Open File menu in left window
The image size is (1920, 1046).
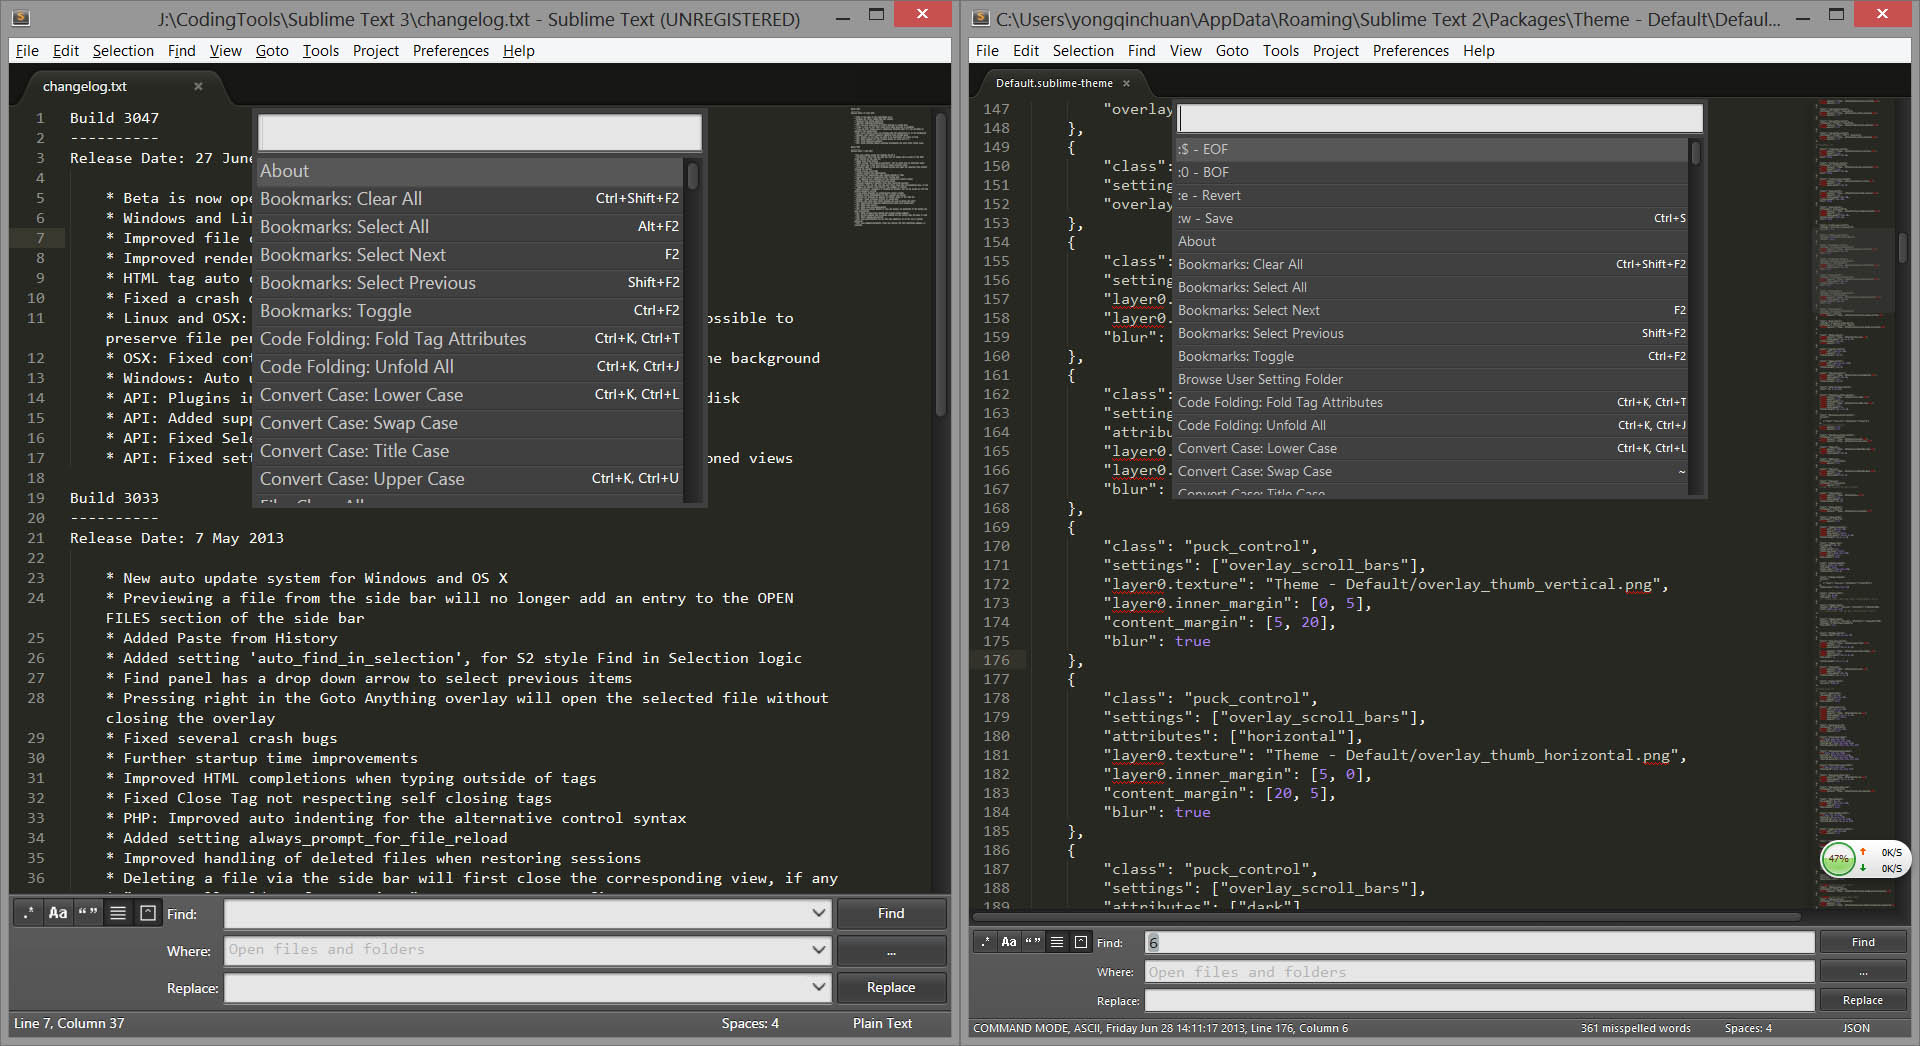point(27,51)
